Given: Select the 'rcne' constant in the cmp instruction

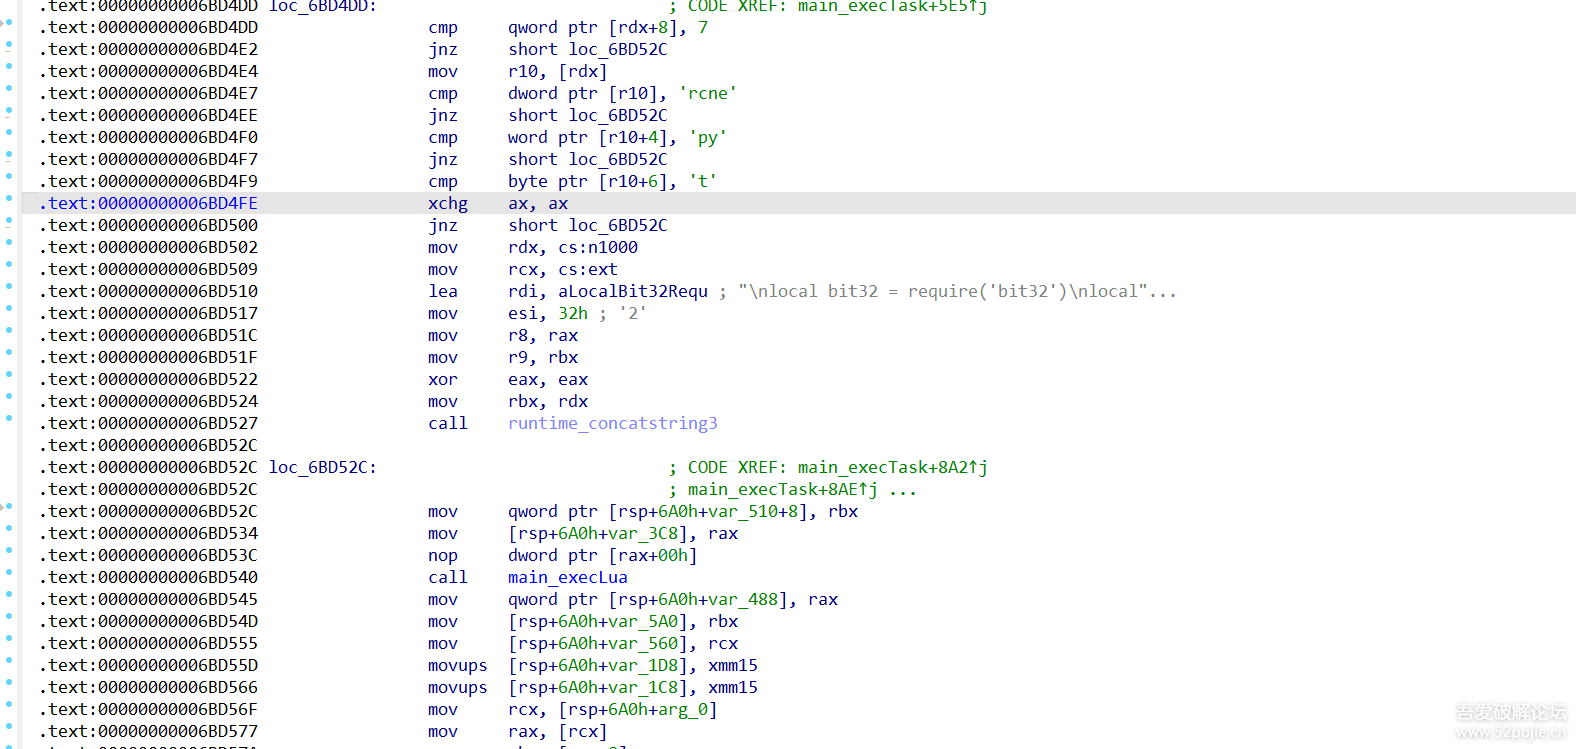Looking at the screenshot, I should (x=707, y=93).
